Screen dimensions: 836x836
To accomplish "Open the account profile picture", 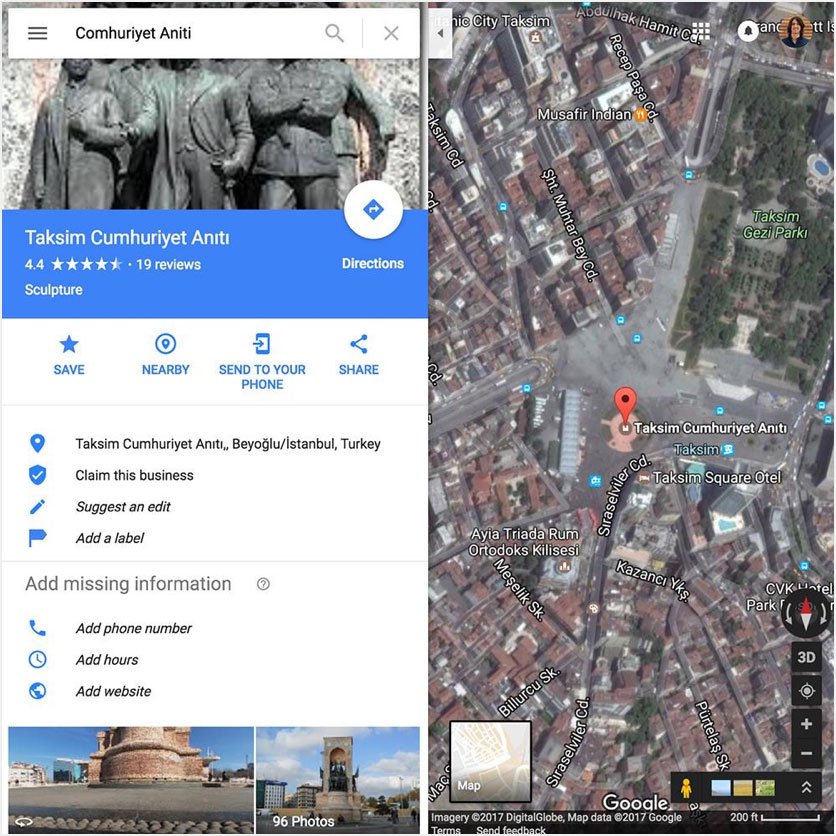I will point(795,31).
